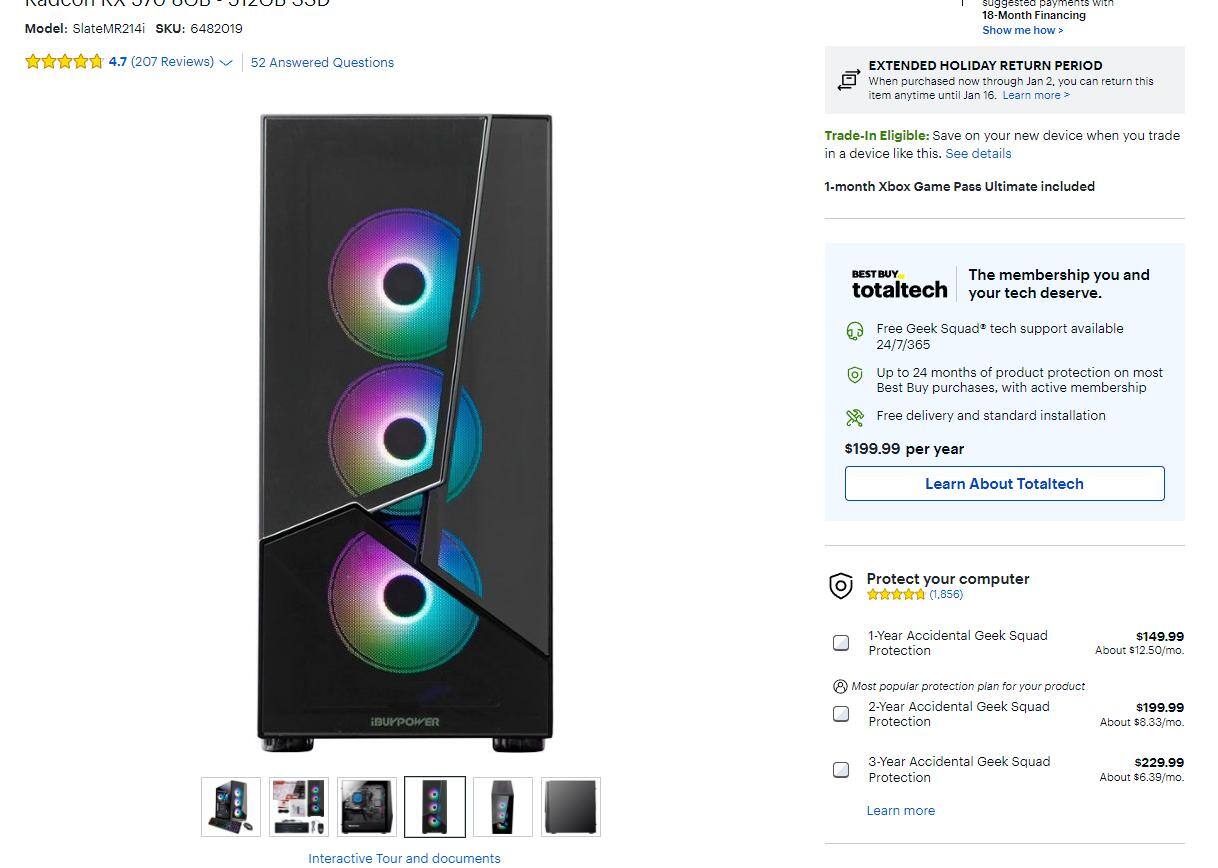
Task: Click the Best Buy Totaltech logo
Action: [x=898, y=283]
